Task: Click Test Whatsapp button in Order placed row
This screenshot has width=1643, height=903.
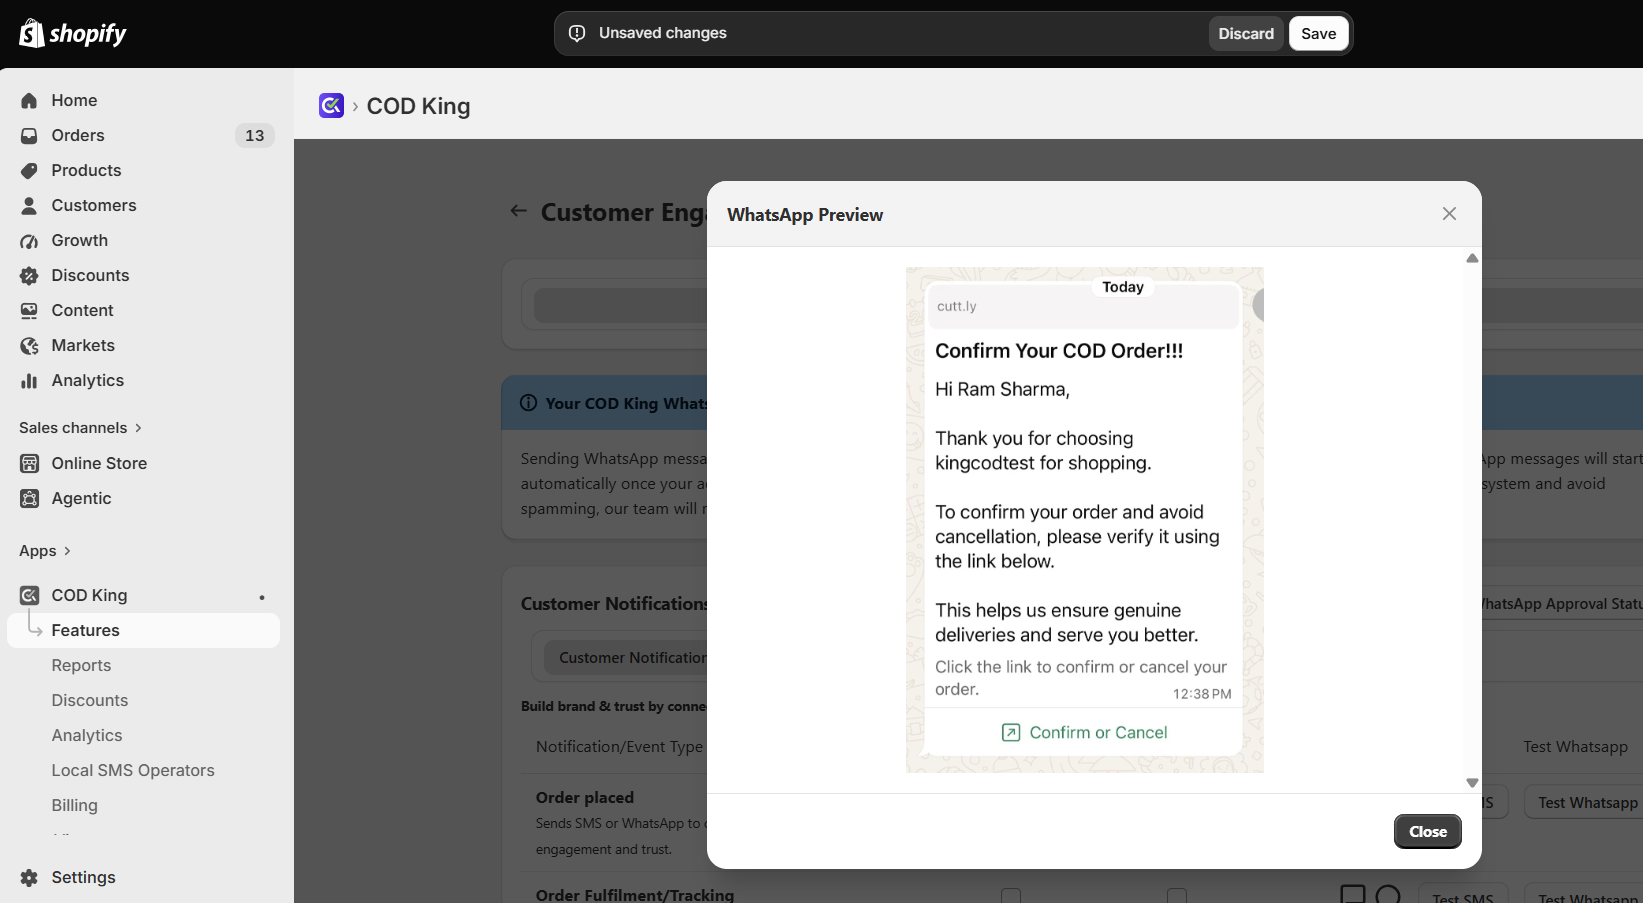Action: click(x=1586, y=802)
